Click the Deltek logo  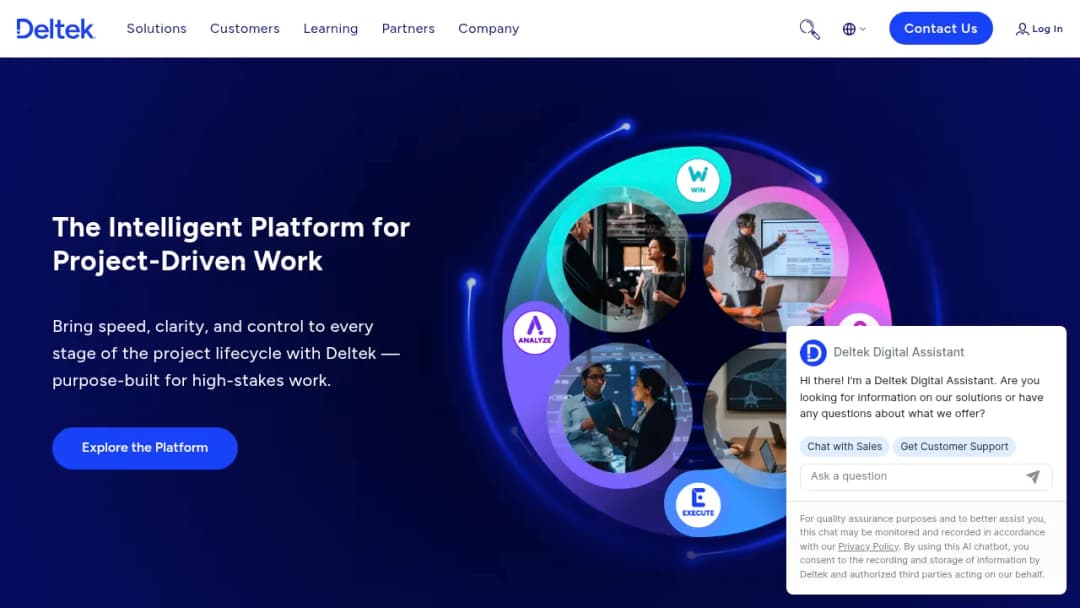[x=55, y=29]
